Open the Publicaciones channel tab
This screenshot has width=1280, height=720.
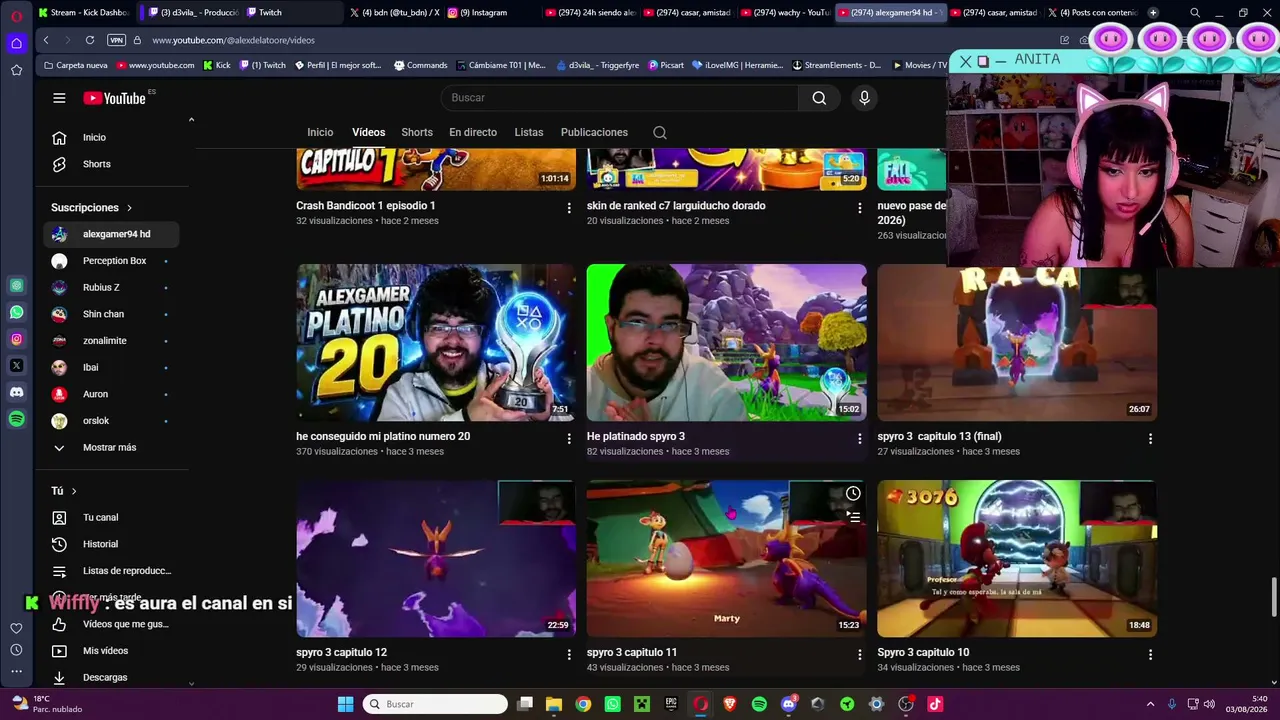click(x=594, y=132)
